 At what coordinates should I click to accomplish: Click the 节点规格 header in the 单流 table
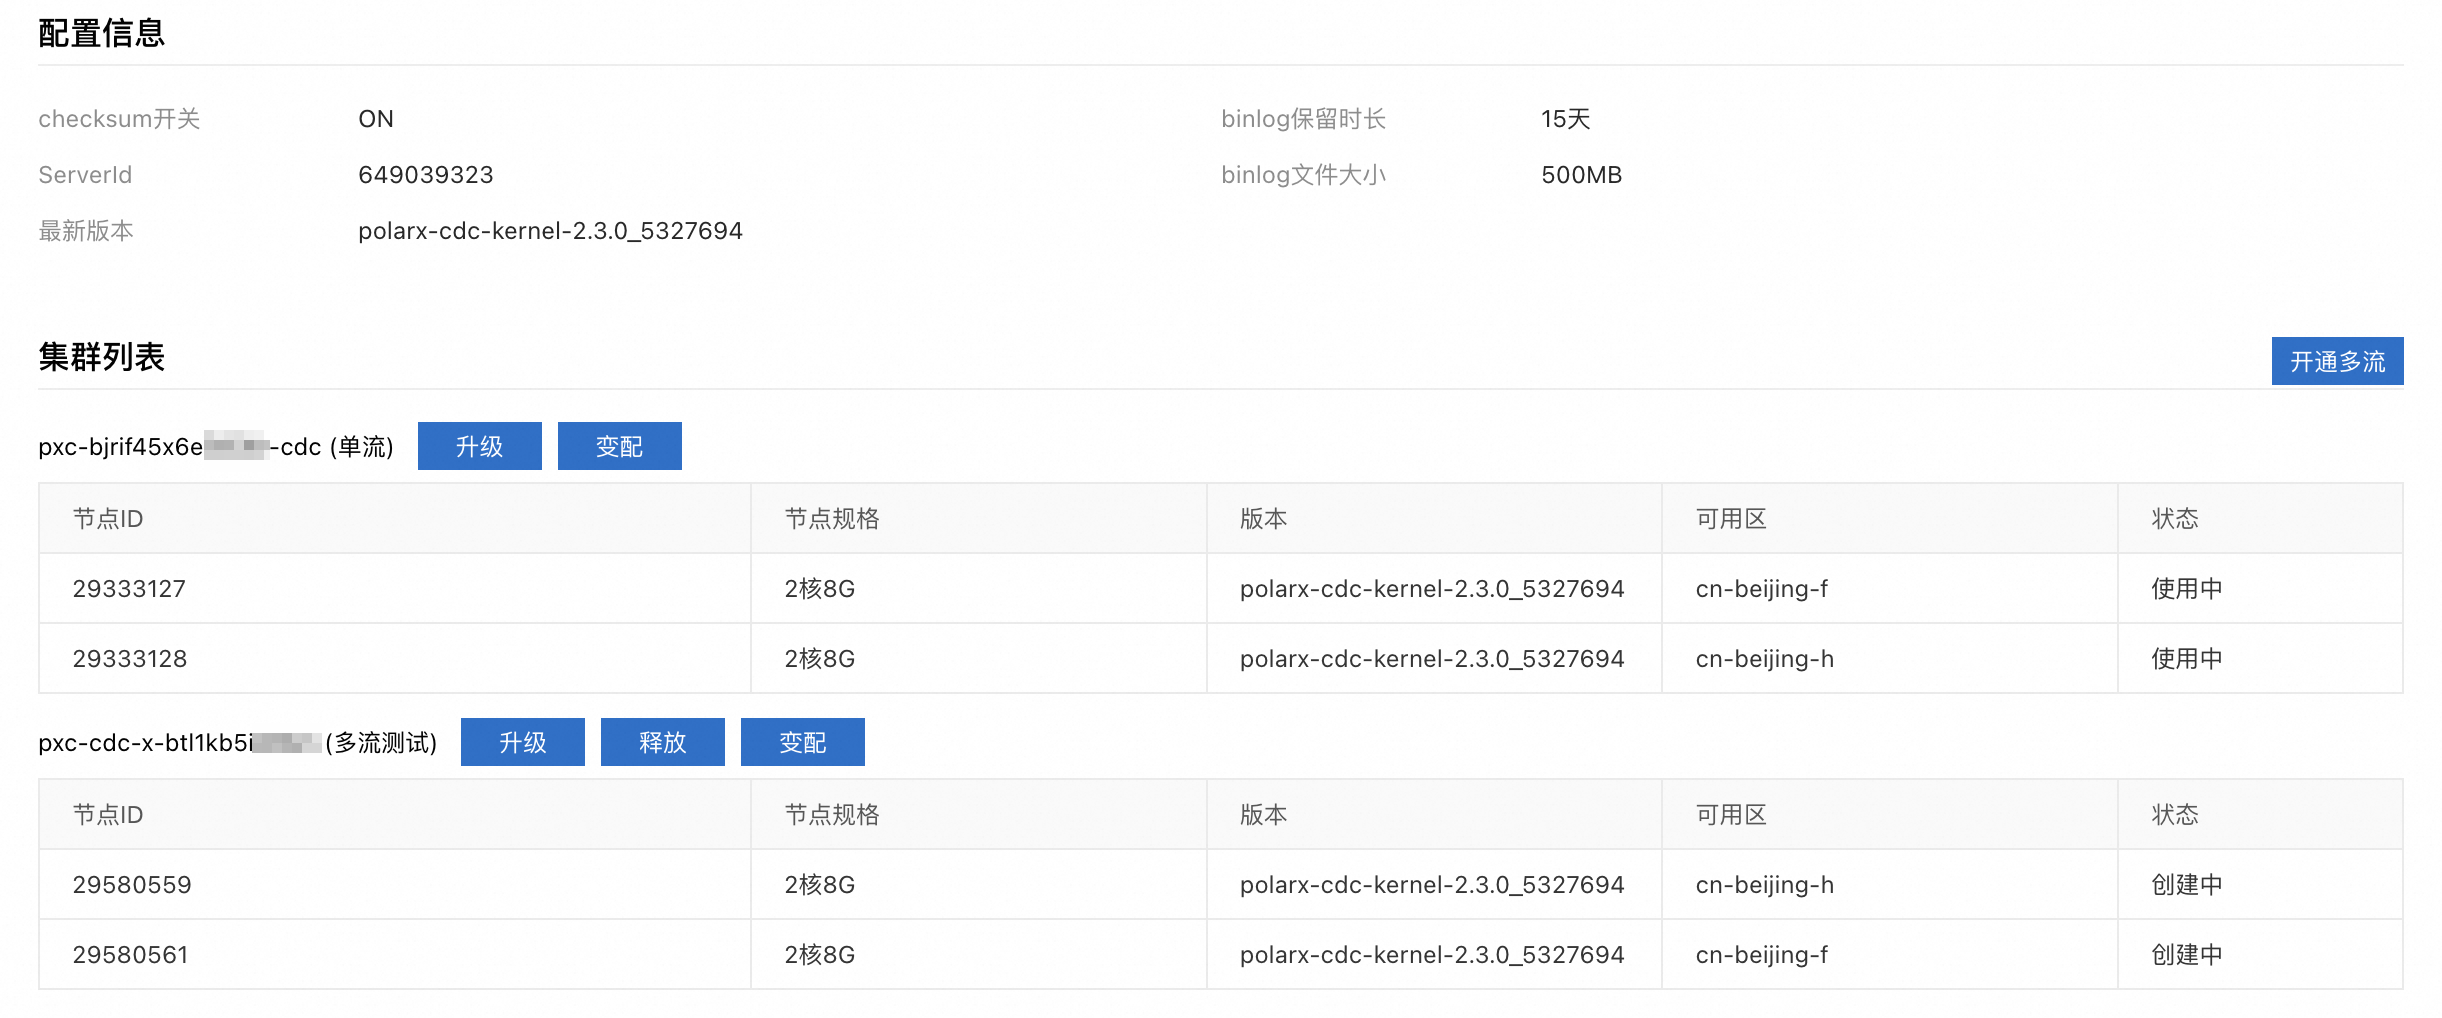(x=832, y=519)
